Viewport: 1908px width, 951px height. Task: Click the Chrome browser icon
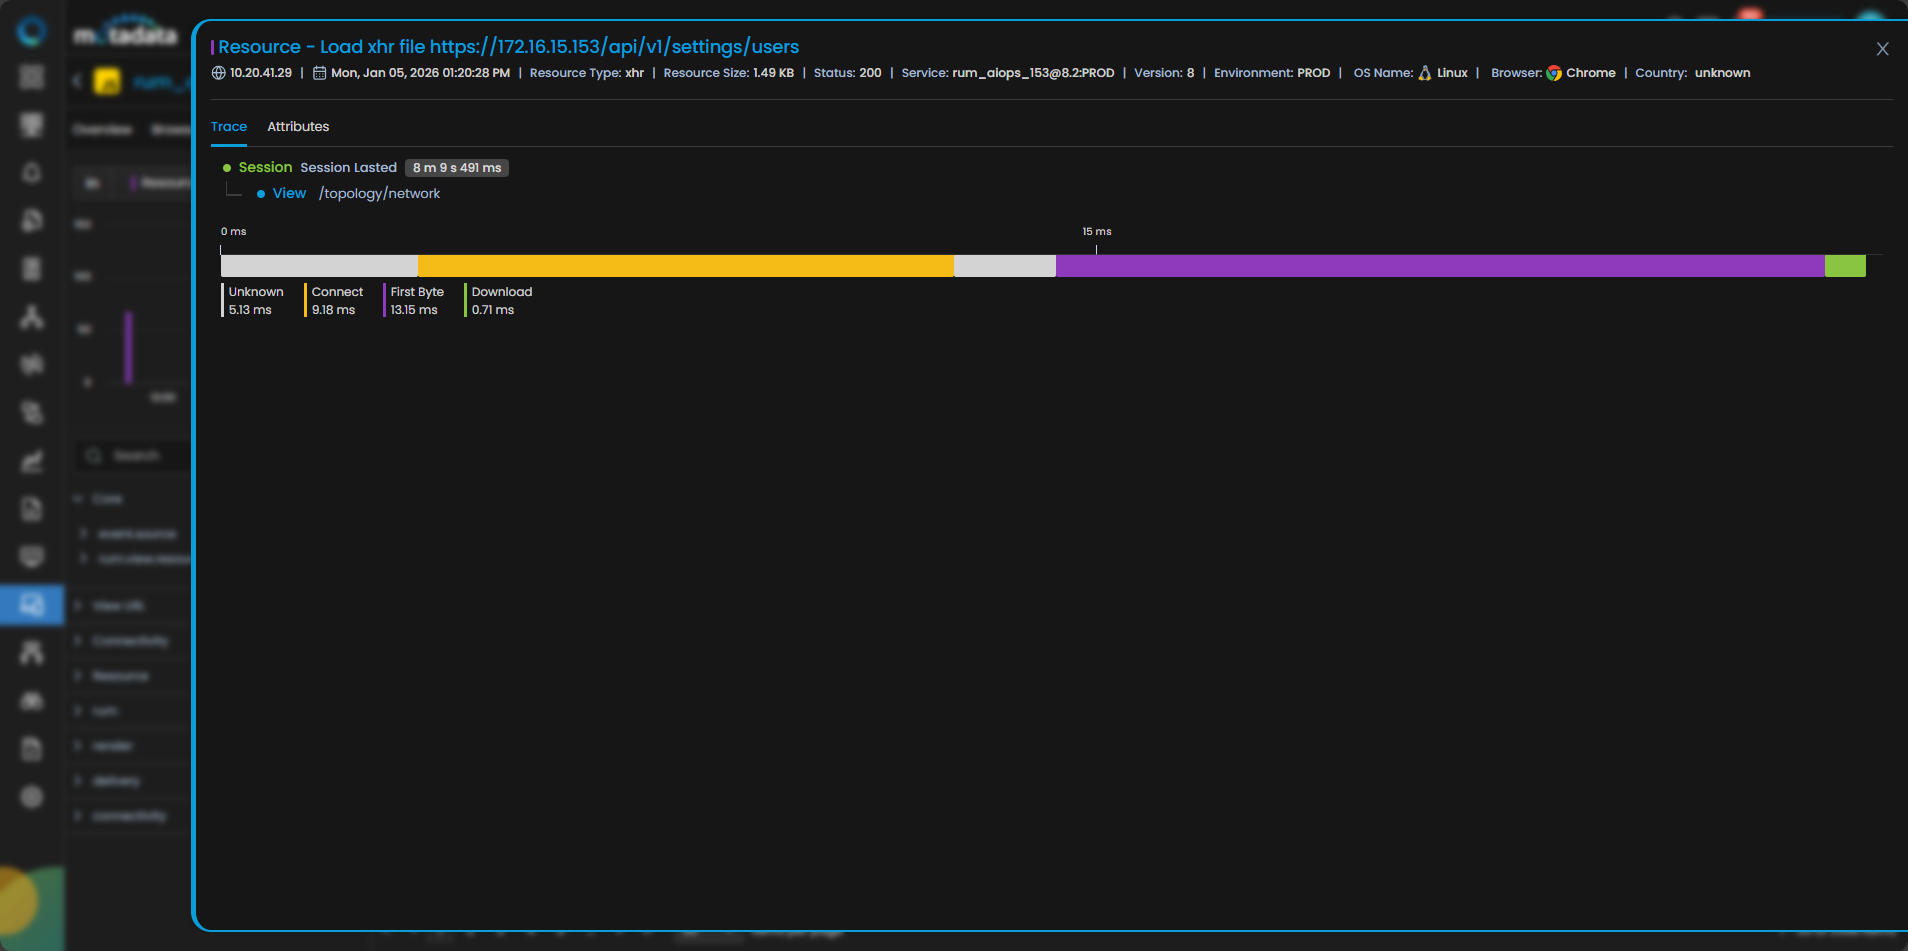click(x=1553, y=73)
